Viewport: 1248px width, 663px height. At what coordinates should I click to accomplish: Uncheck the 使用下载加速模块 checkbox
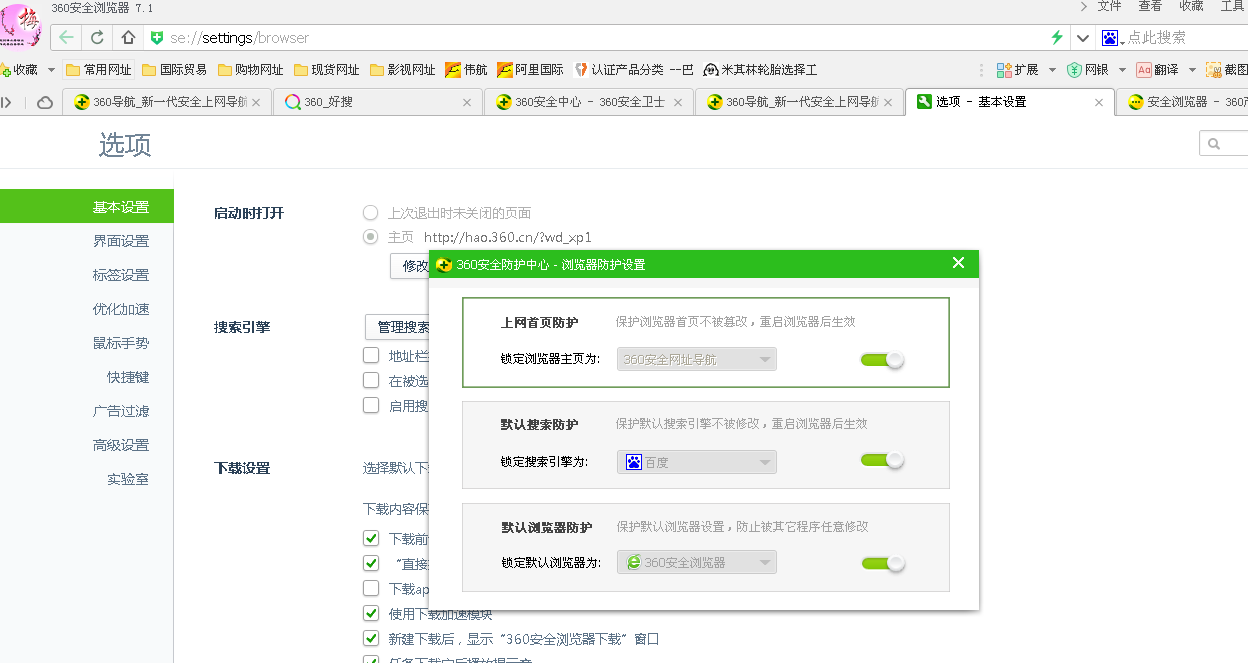coord(371,613)
